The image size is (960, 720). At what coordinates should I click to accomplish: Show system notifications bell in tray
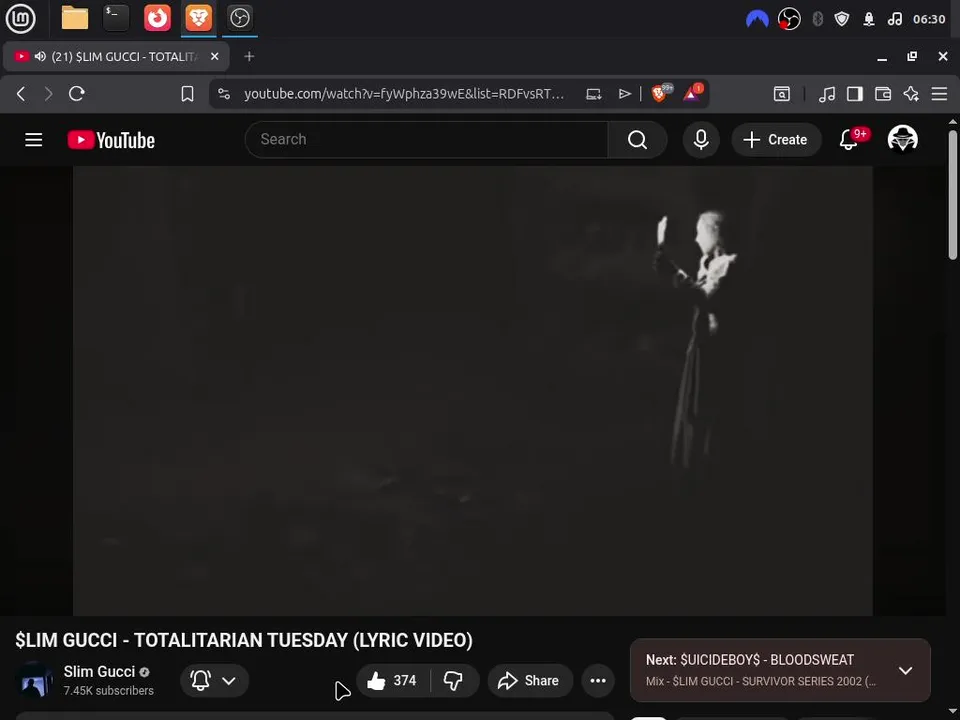pos(869,19)
